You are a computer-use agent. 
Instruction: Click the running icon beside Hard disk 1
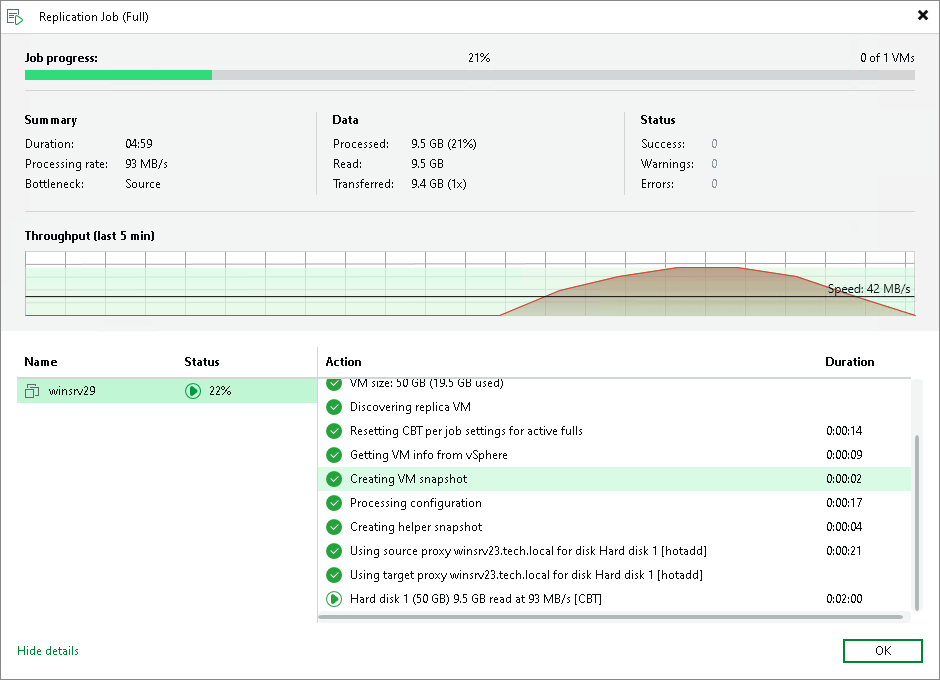coord(334,599)
